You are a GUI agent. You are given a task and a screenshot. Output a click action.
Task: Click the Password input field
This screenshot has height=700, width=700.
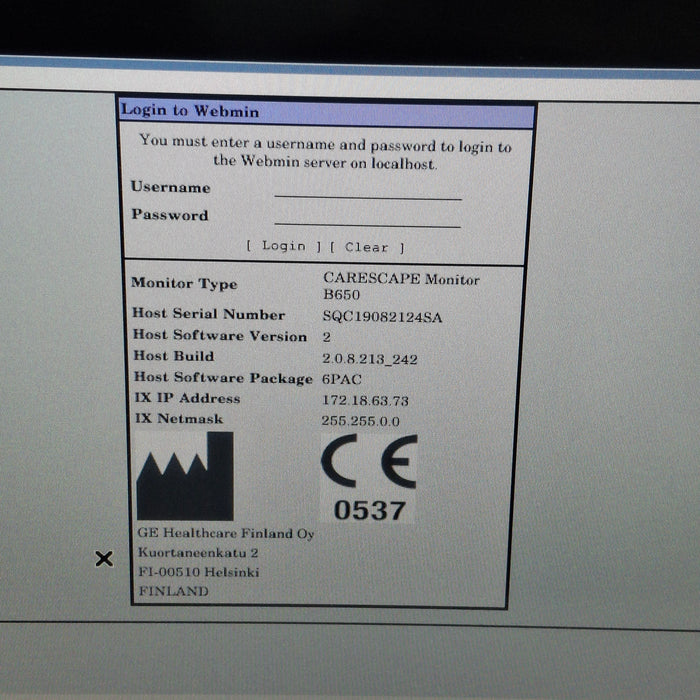pos(367,217)
